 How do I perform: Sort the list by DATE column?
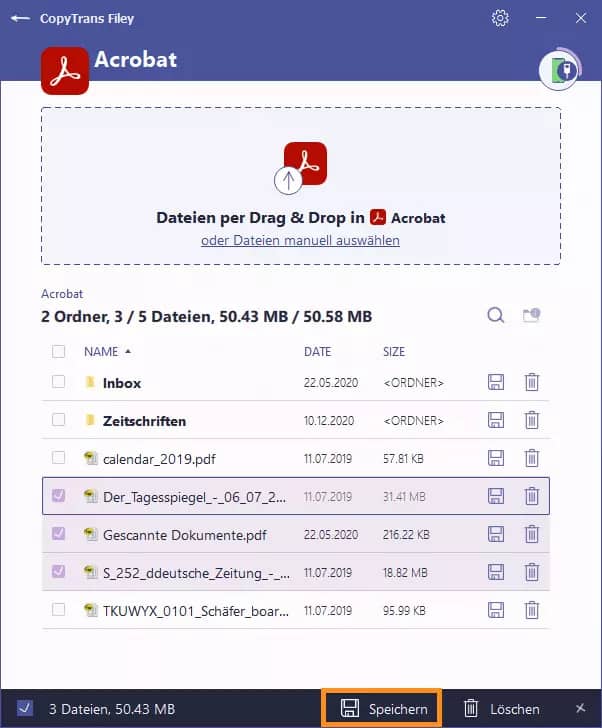click(x=317, y=352)
